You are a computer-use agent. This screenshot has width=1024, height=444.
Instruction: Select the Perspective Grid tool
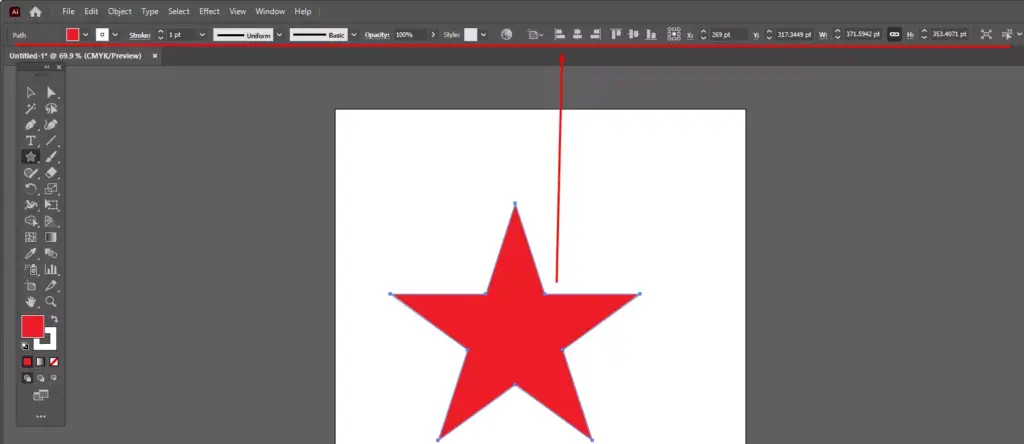pos(52,221)
